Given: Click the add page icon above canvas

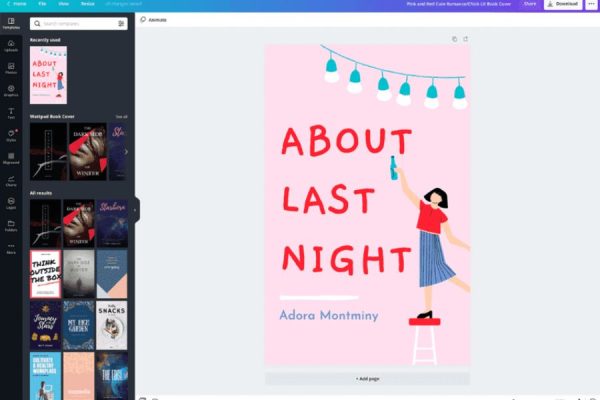Looking at the screenshot, I should [x=465, y=39].
